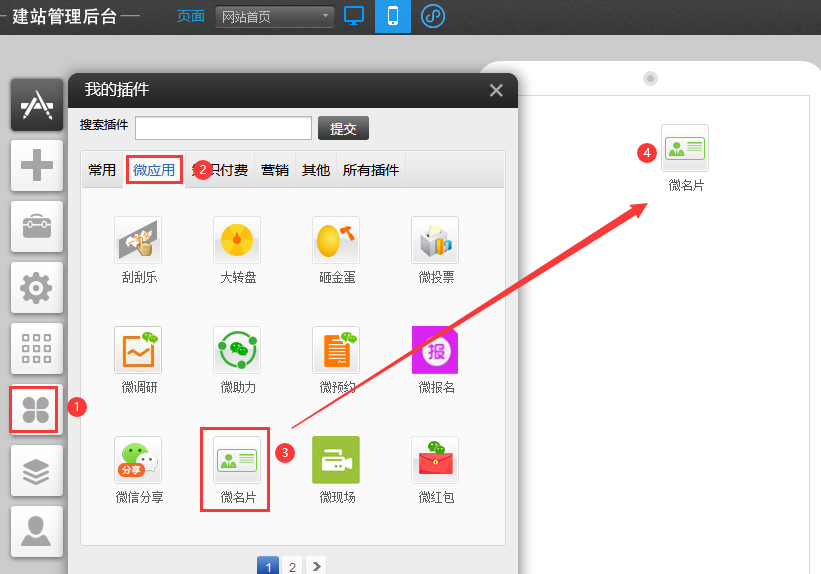The width and height of the screenshot is (821, 574).
Task: Go to page 2 of plugins
Action: [292, 566]
